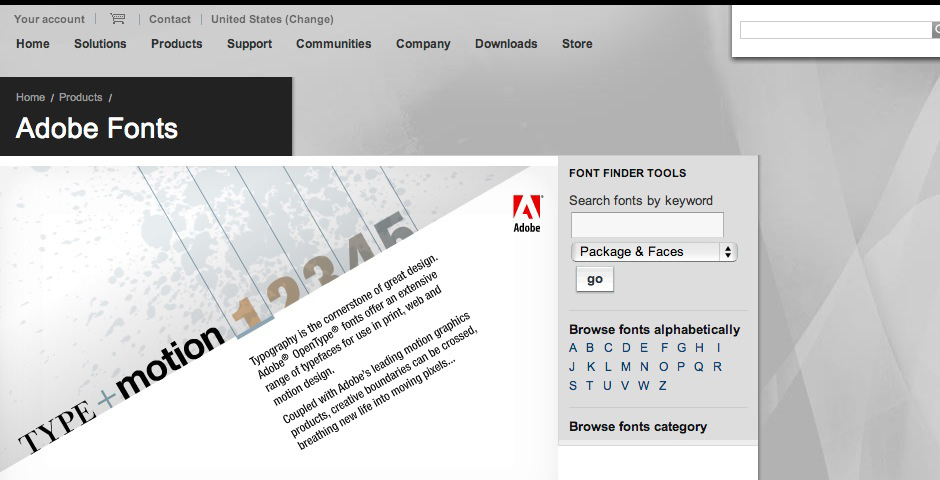
Task: Browse fonts starting with letter S
Action: (573, 386)
